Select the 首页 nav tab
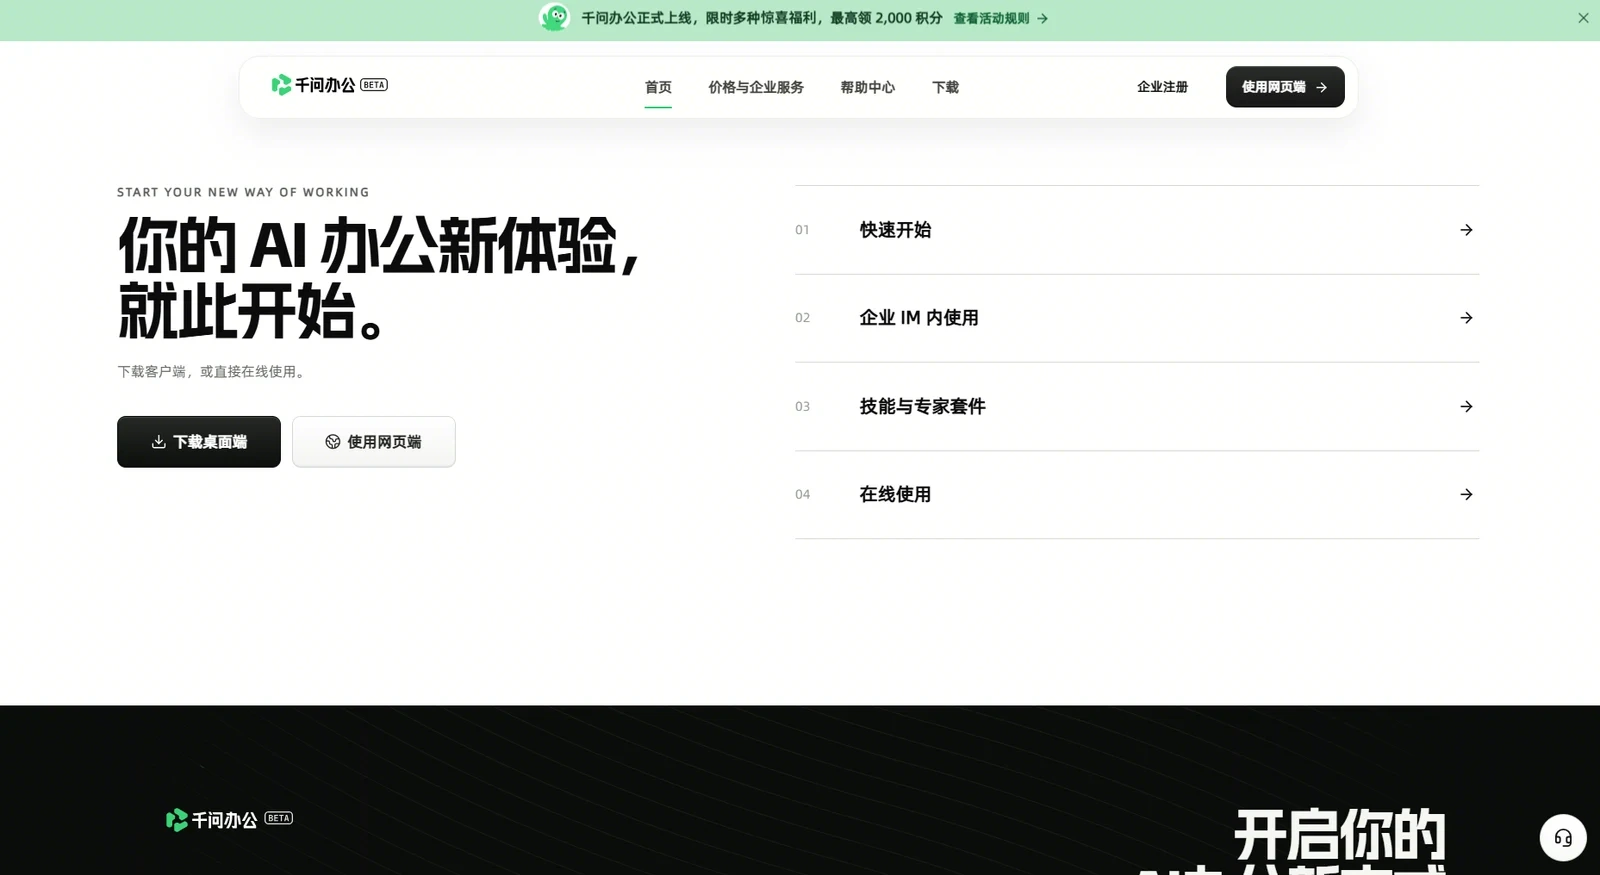 coord(658,87)
